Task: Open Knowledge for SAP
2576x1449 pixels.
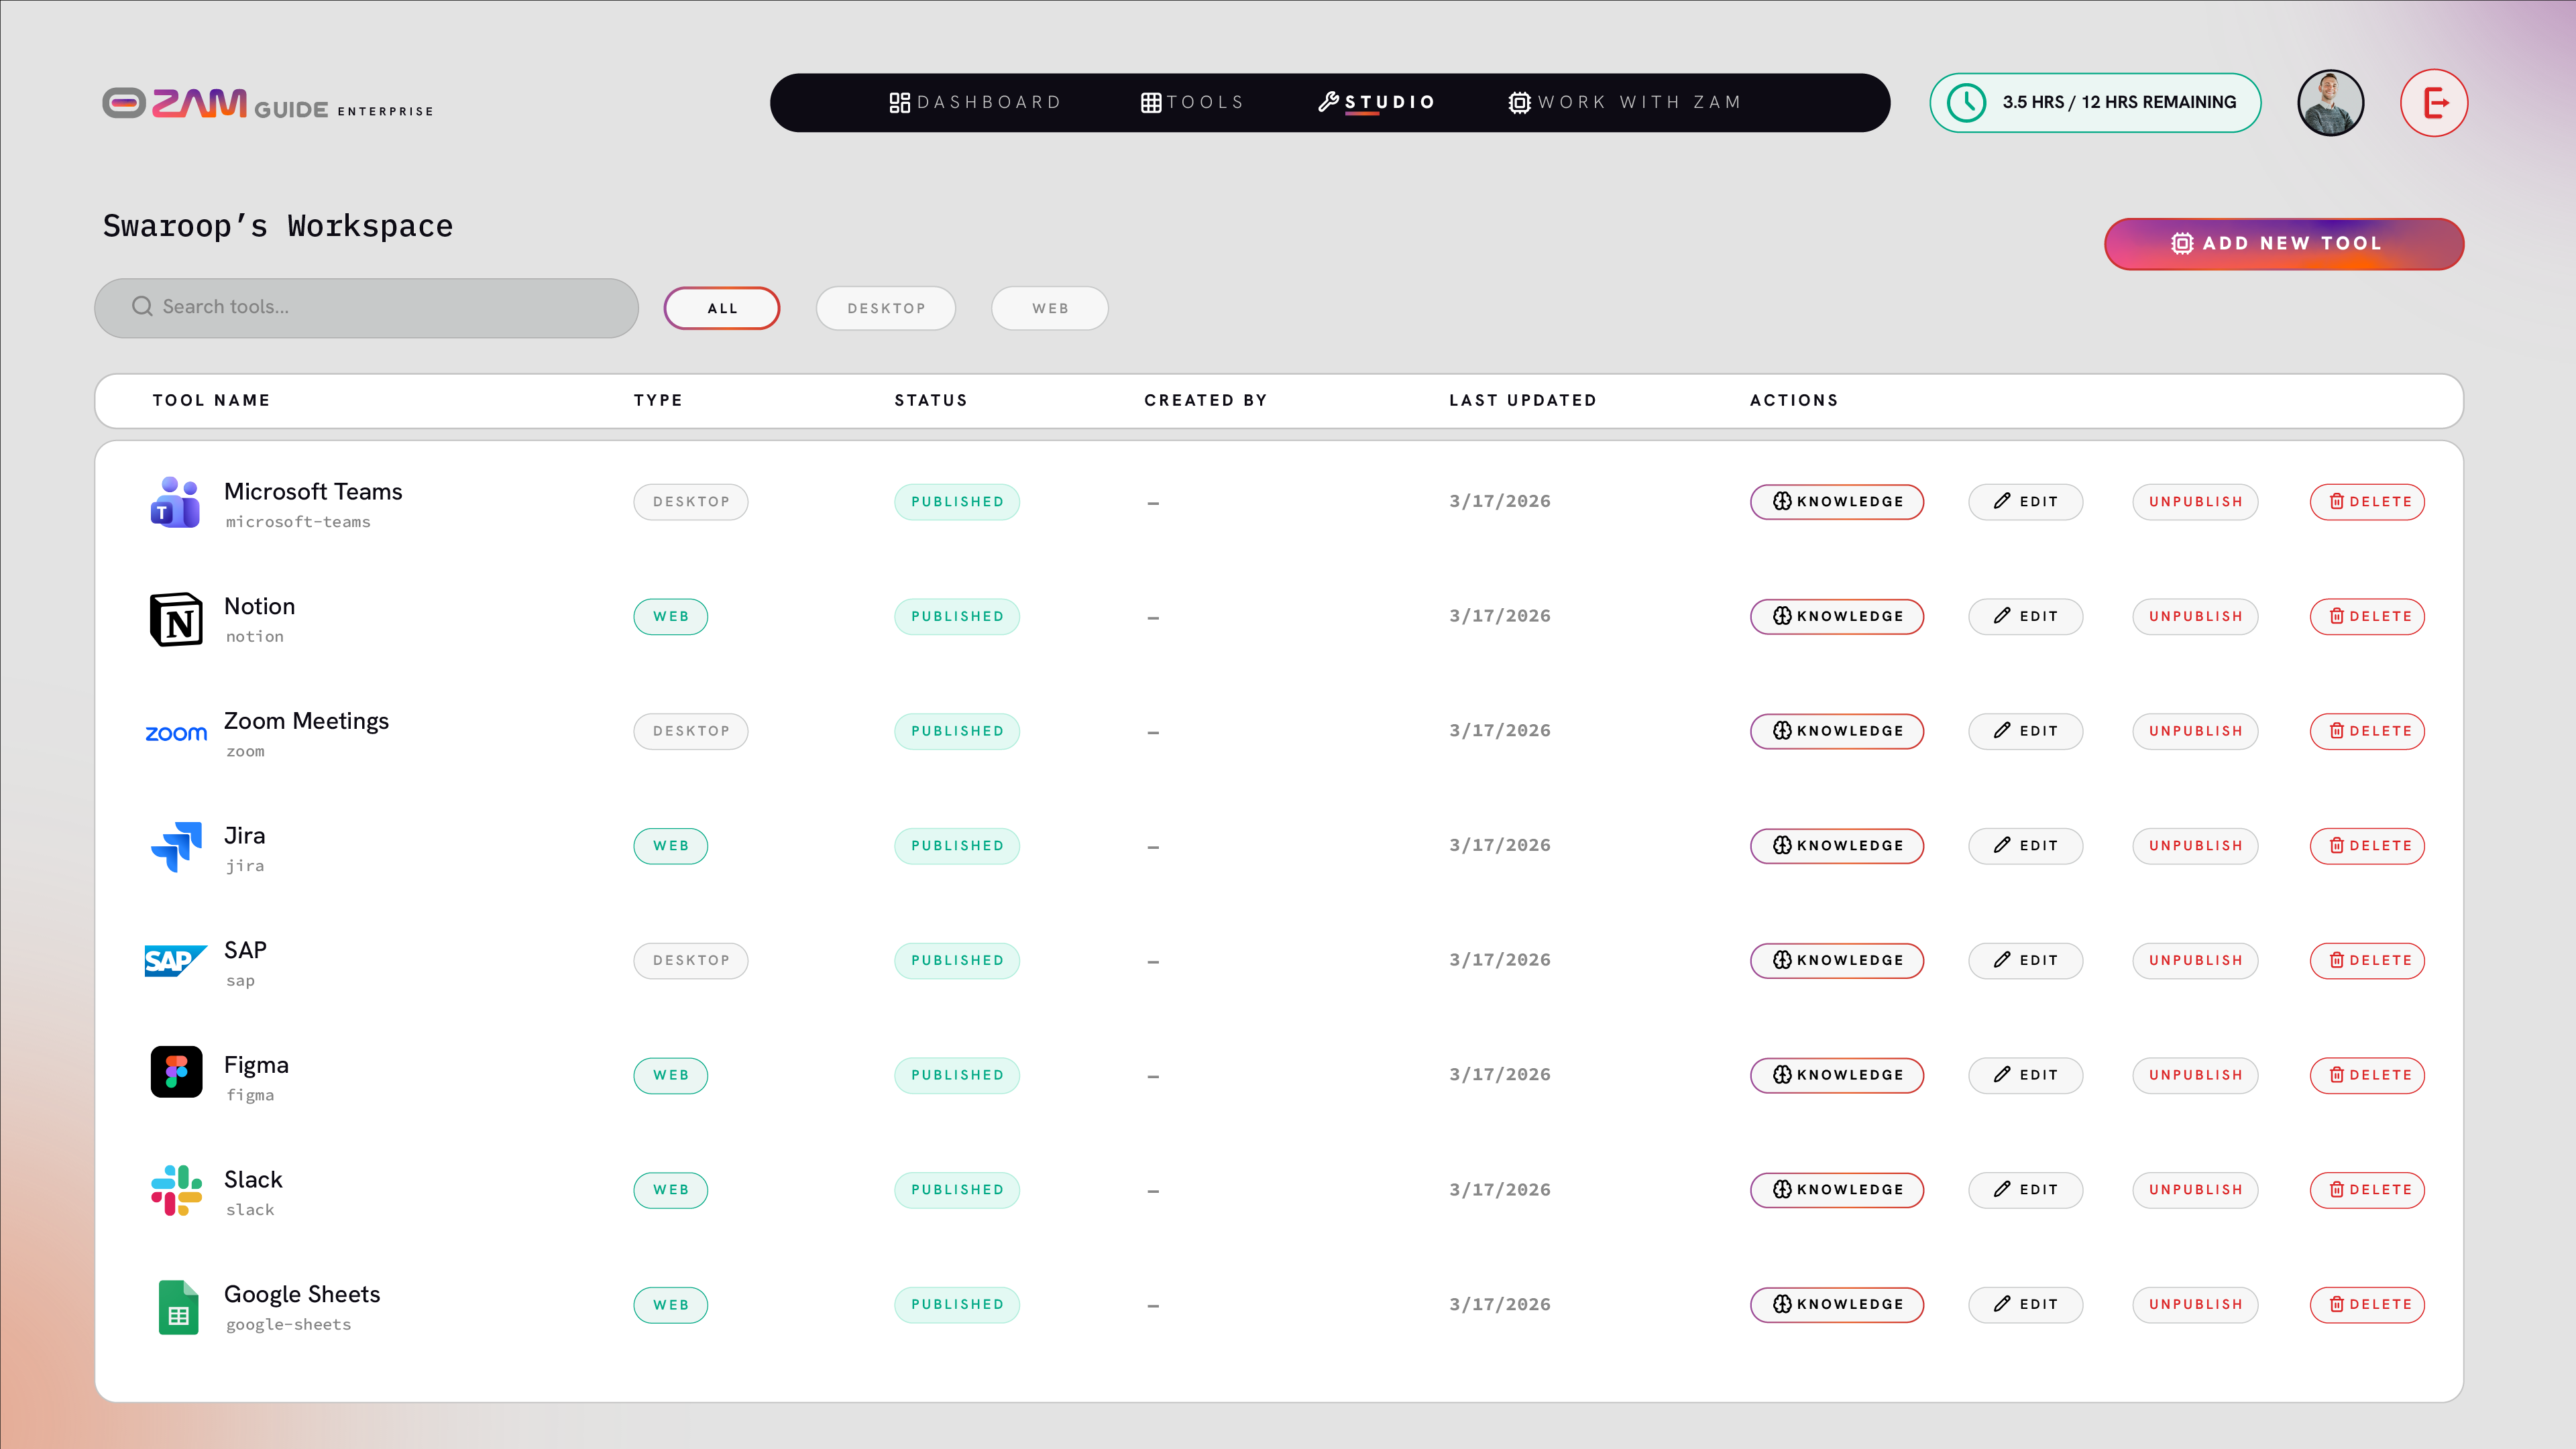Action: click(x=1837, y=960)
